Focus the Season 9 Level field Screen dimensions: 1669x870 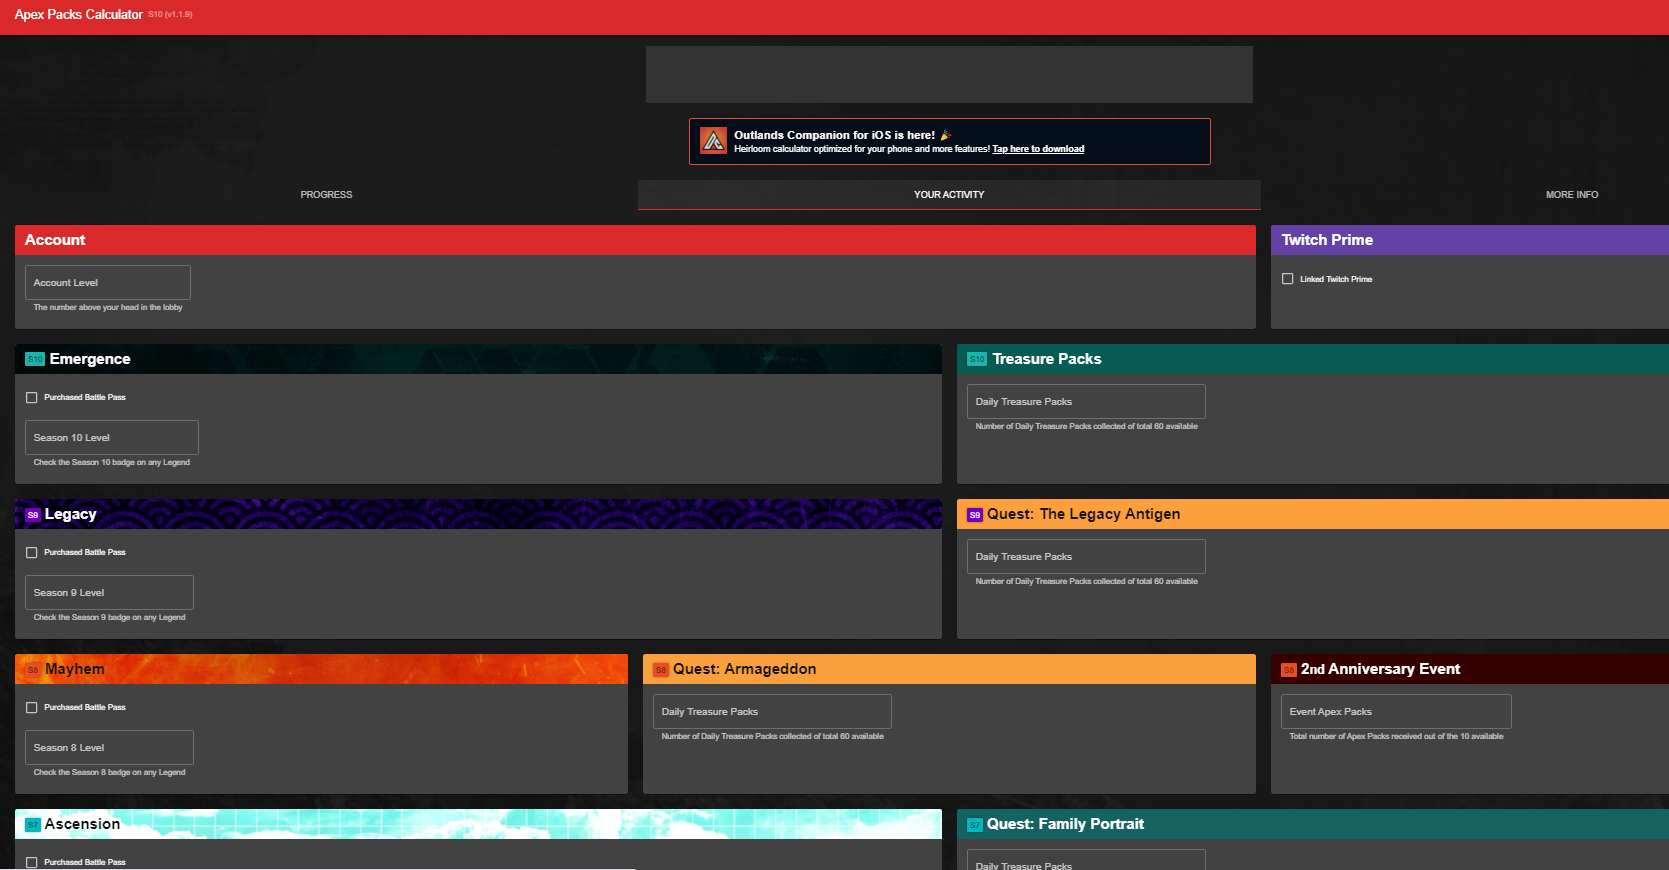coord(109,592)
